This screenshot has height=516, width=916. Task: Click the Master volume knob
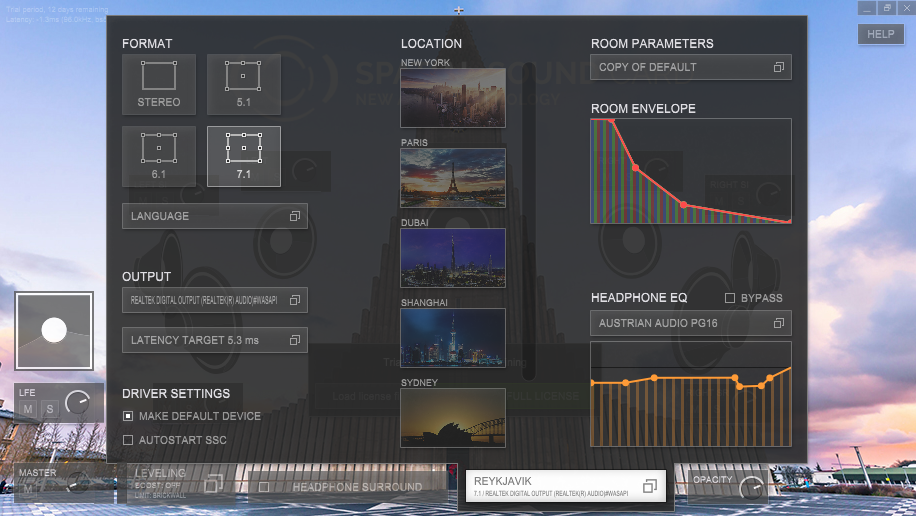pyautogui.click(x=77, y=487)
